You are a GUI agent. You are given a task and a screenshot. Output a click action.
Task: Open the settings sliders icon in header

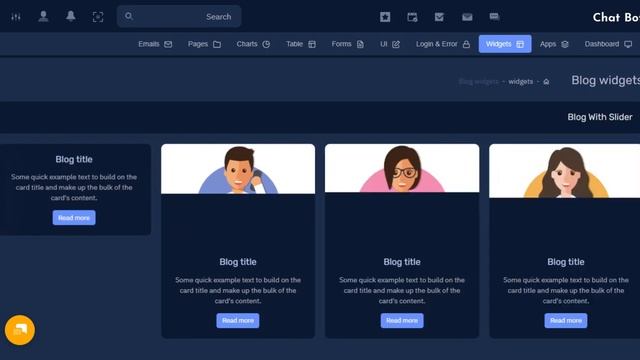pyautogui.click(x=16, y=17)
